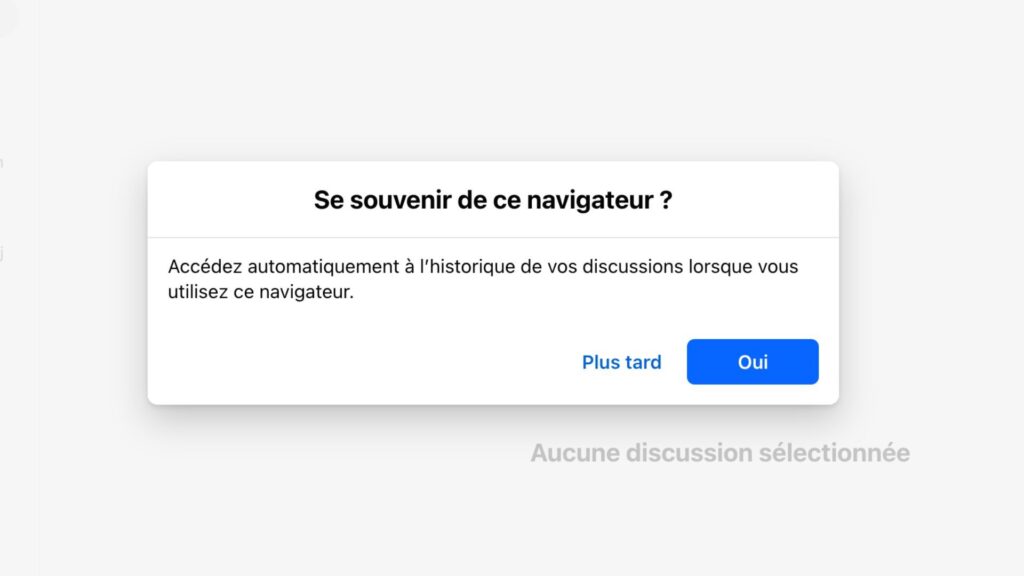
Task: Confirm with the blue Oui button
Action: pos(752,362)
